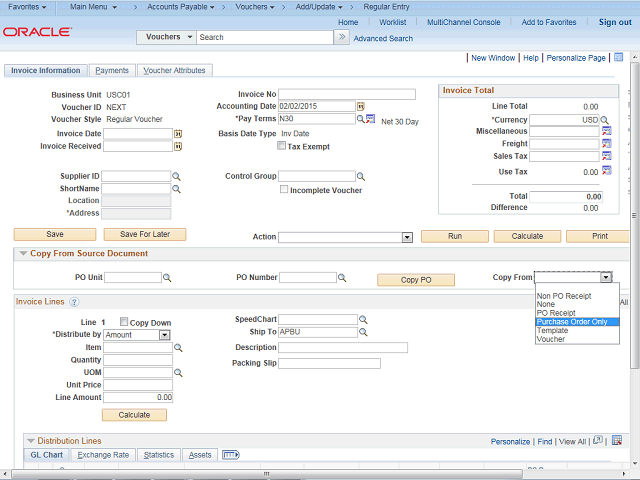The width and height of the screenshot is (640, 480).
Task: Click the Invoice Date calendar icon
Action: pyautogui.click(x=178, y=133)
